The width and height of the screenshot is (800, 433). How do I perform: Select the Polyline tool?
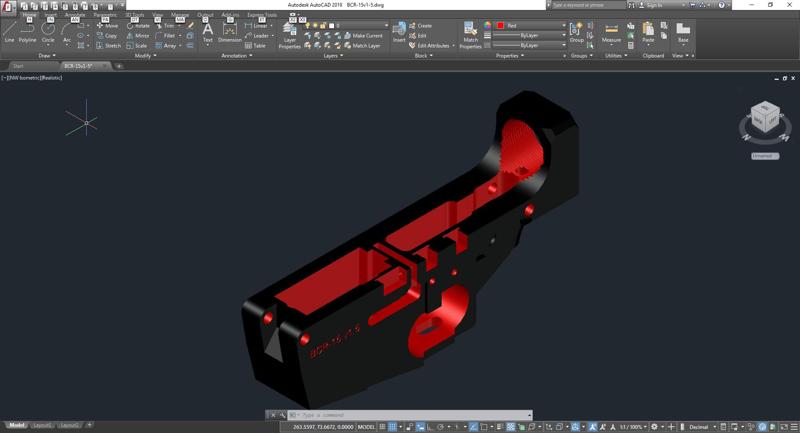point(28,33)
